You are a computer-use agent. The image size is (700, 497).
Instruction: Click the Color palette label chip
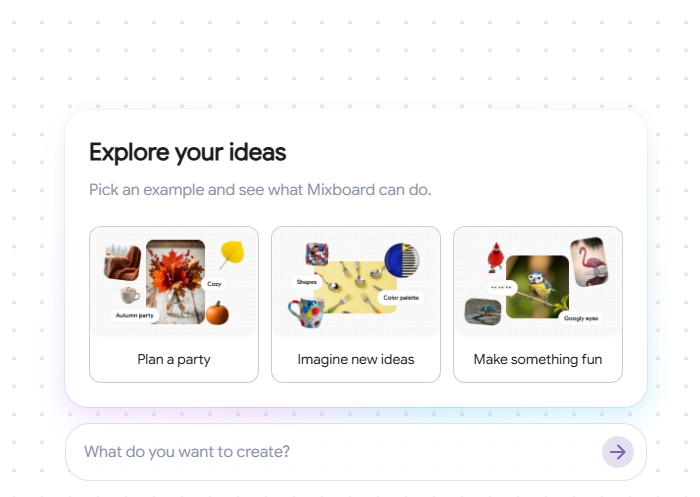[402, 298]
